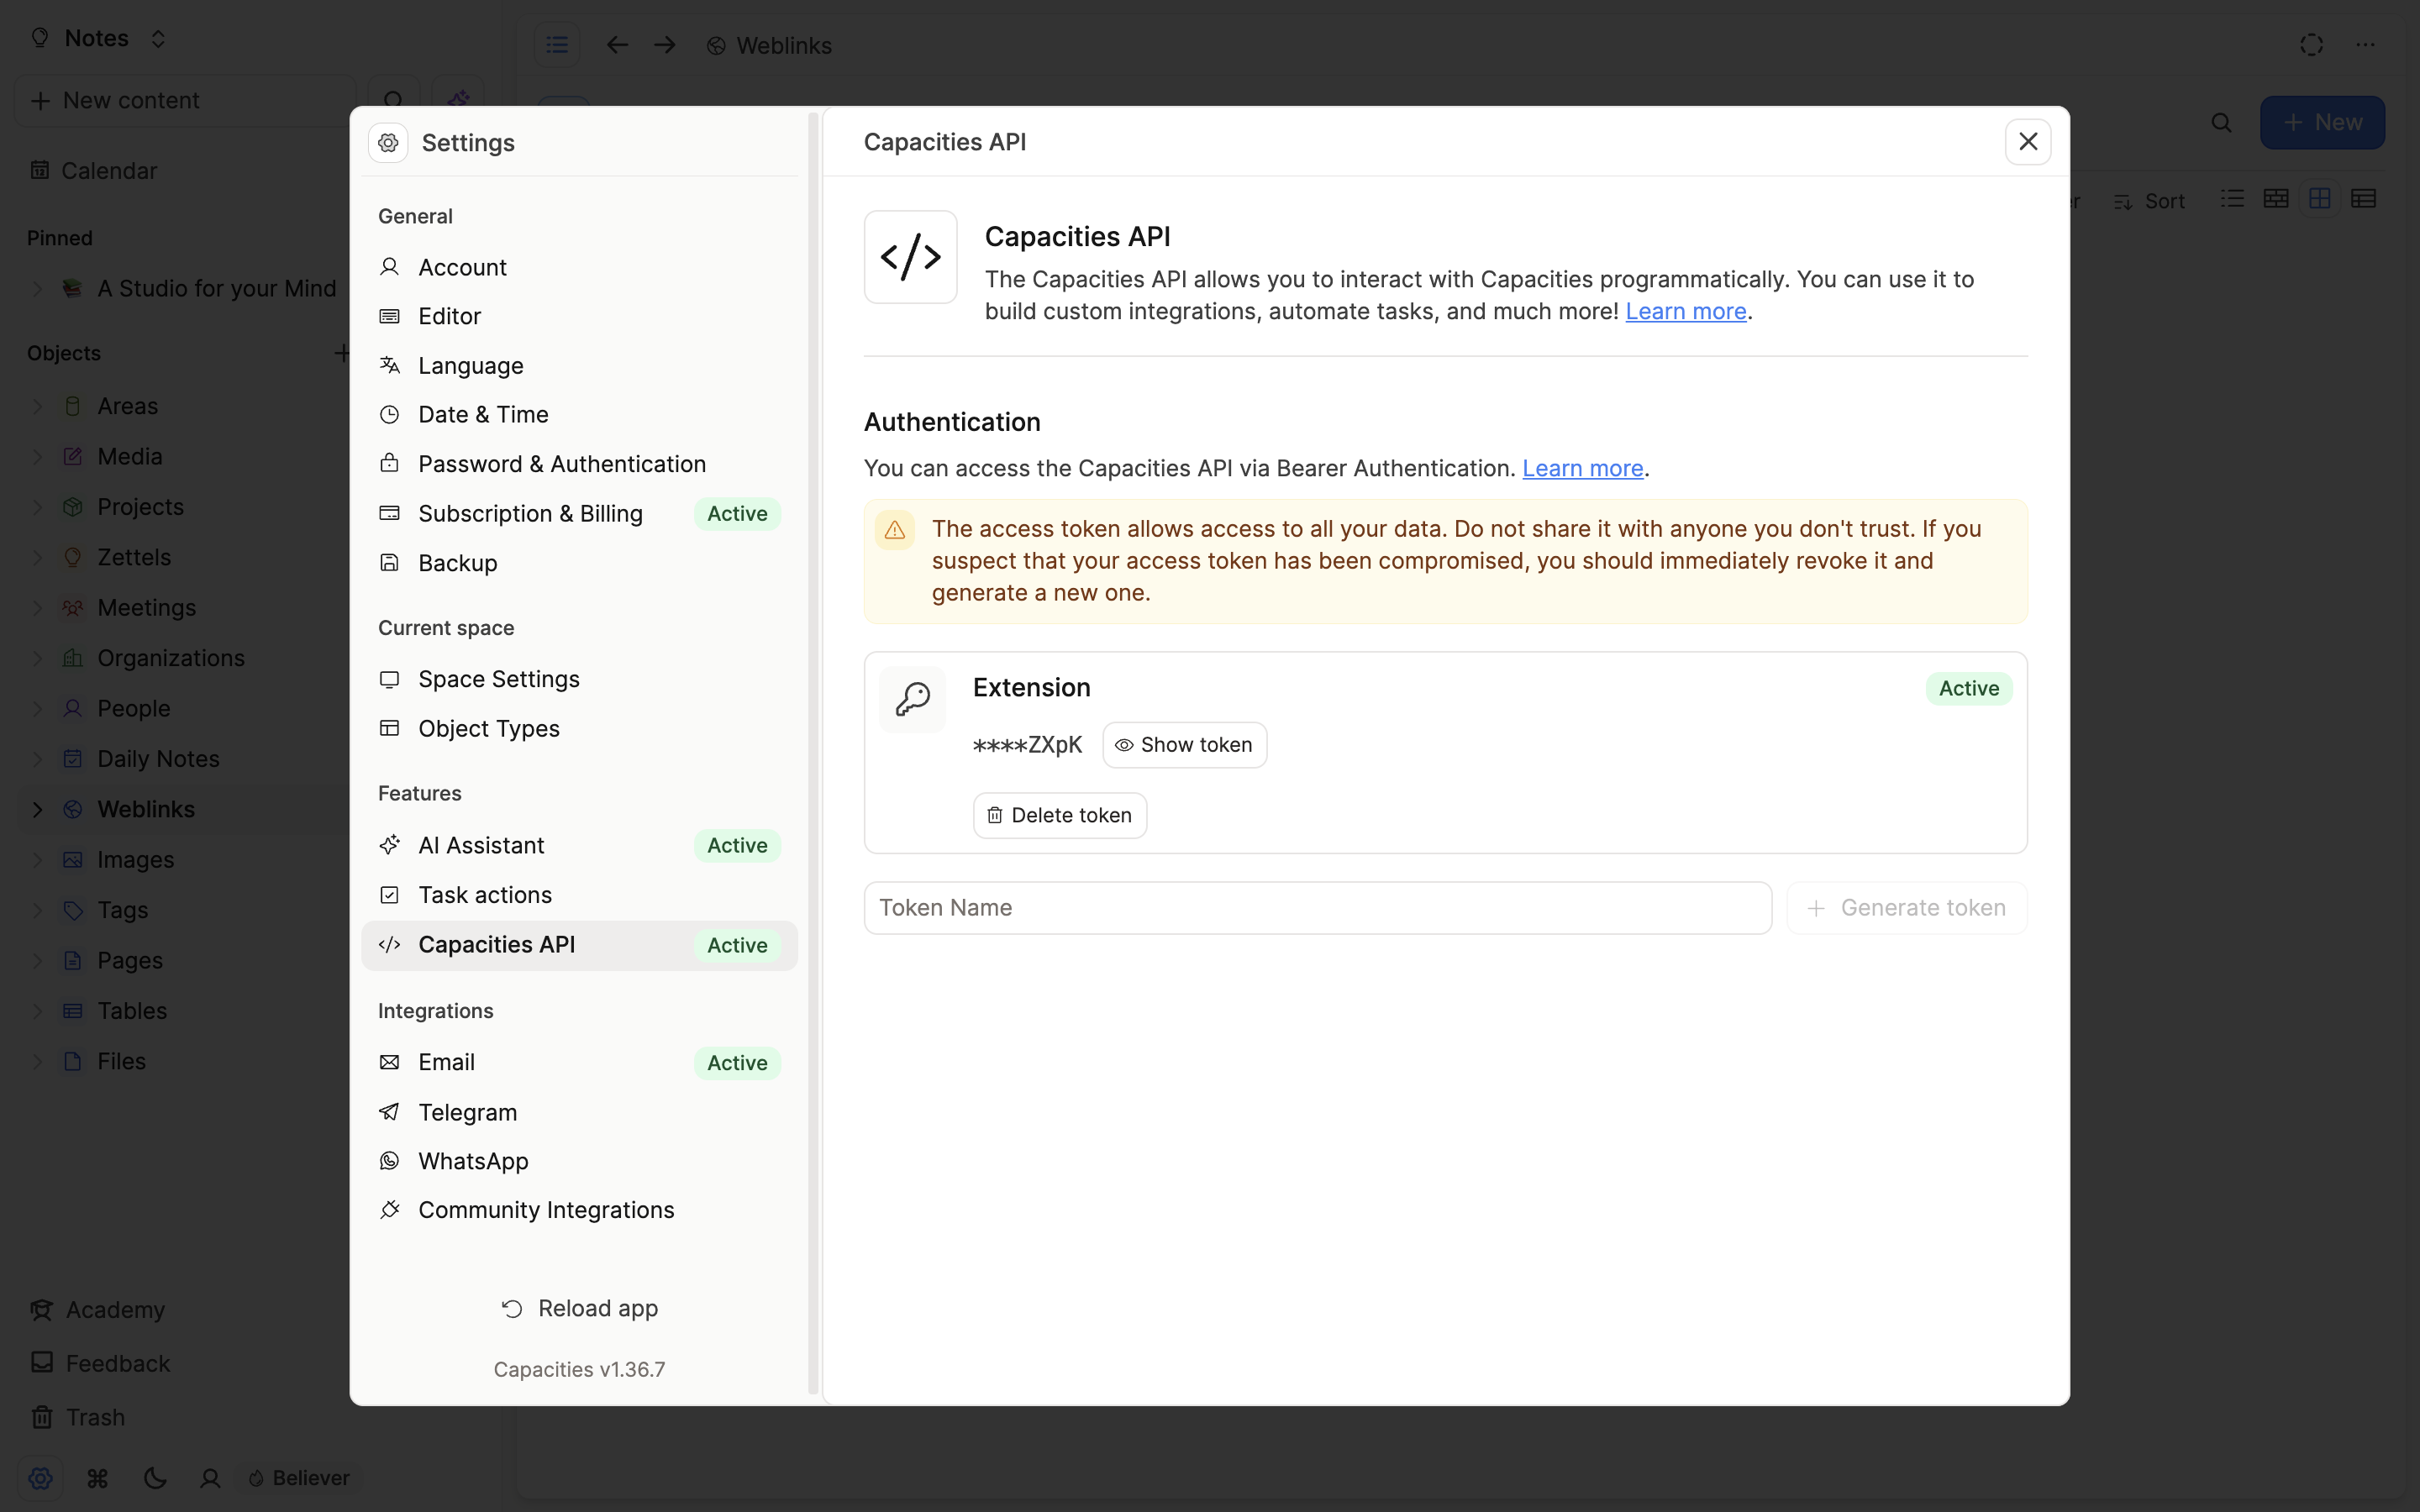Open Password & Authentication settings
Image resolution: width=2420 pixels, height=1512 pixels.
[x=579, y=464]
